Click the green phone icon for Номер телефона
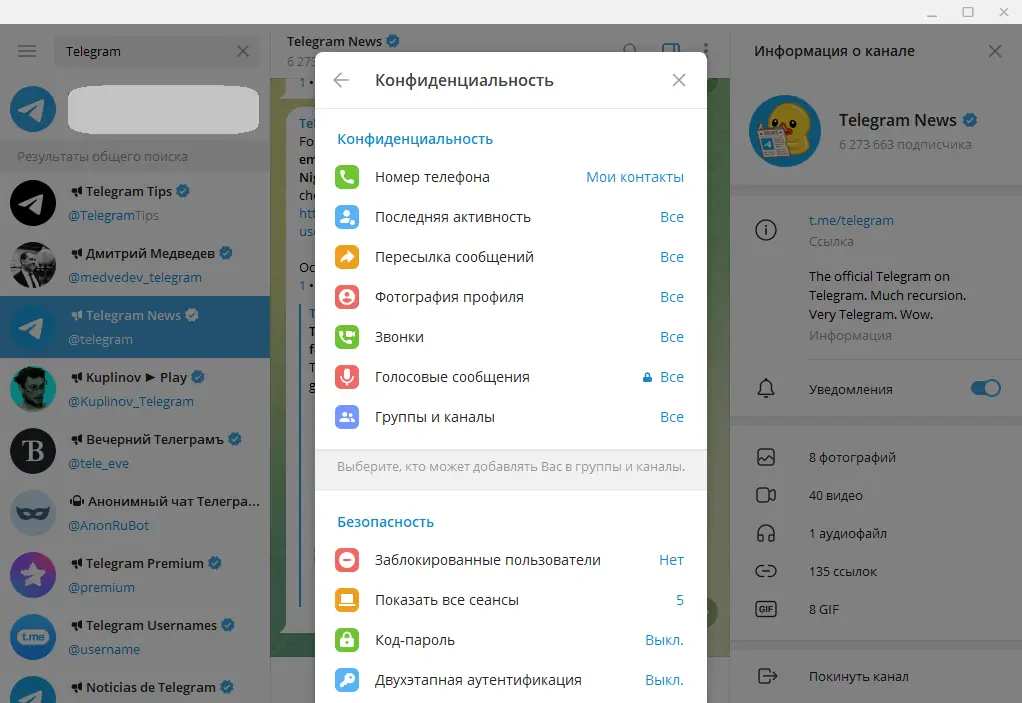1022x703 pixels. pos(347,177)
